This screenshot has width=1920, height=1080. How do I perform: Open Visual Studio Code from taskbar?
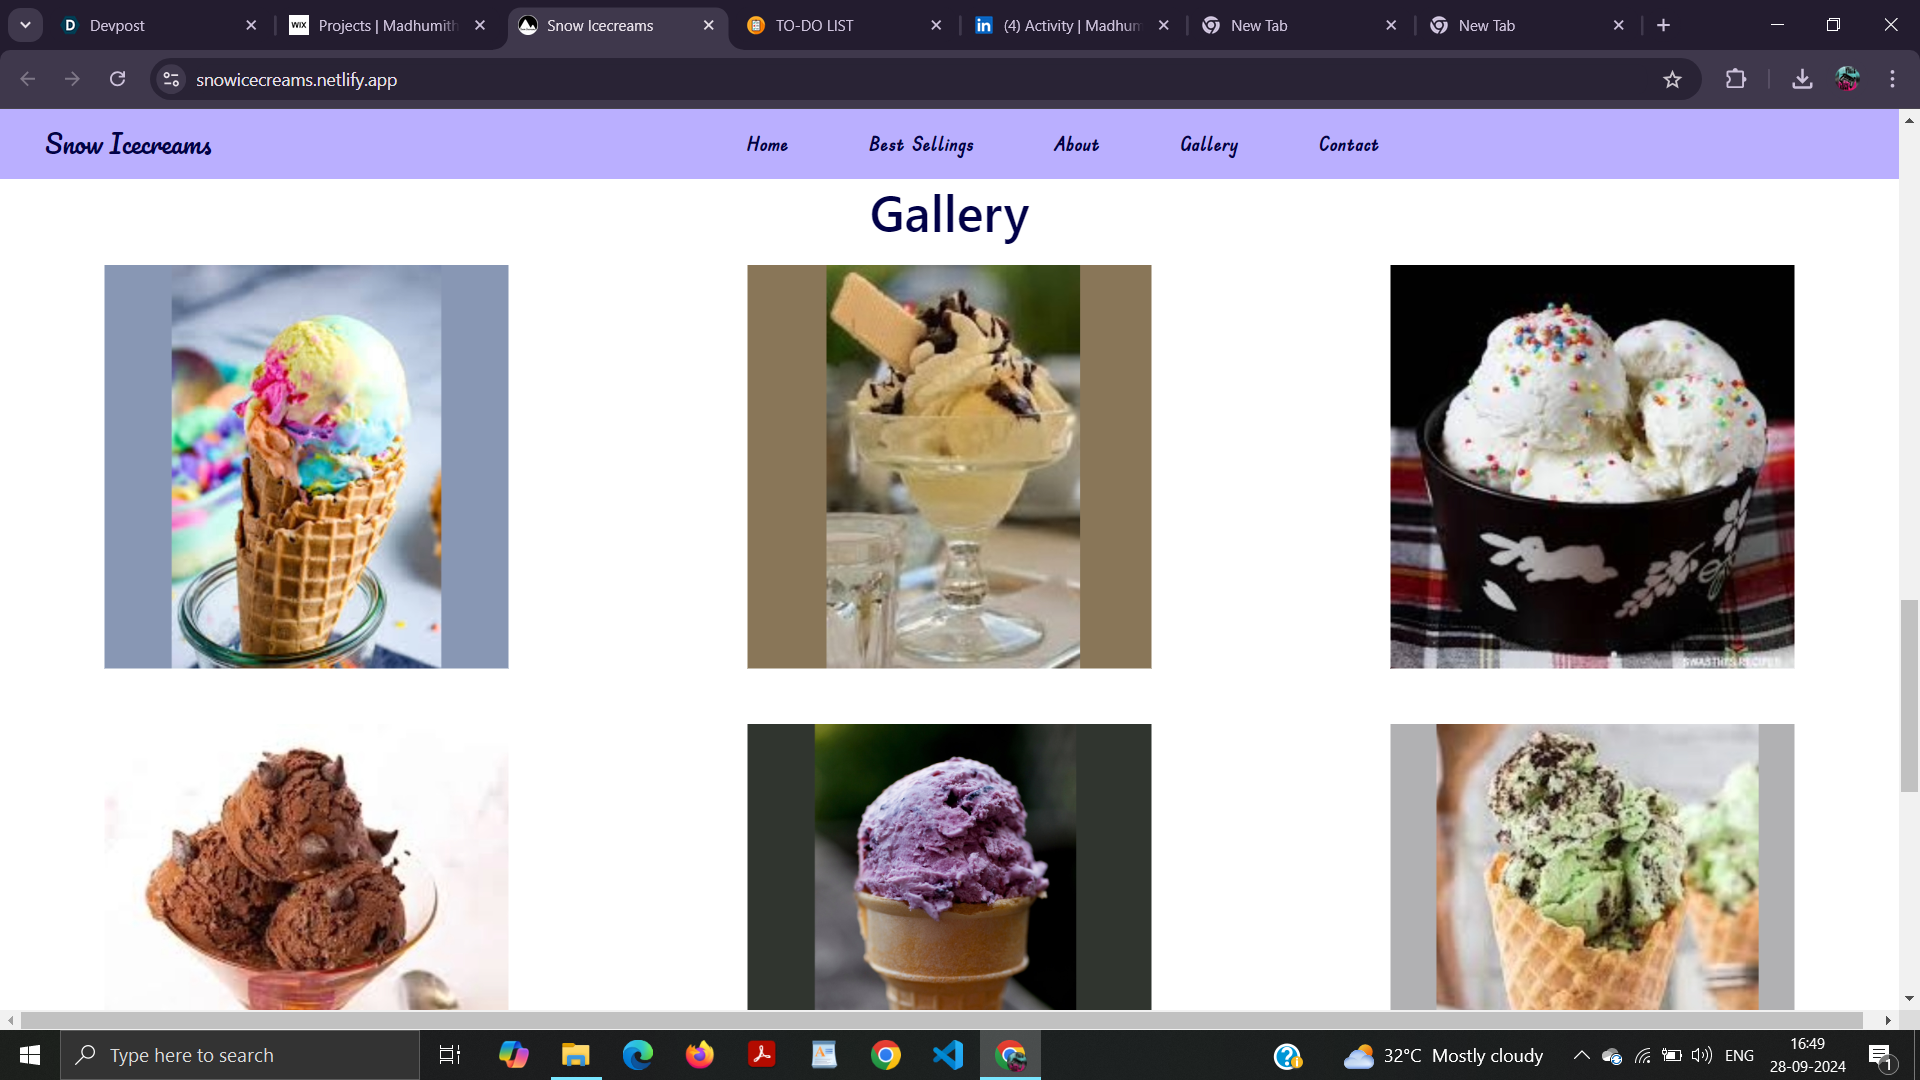pos(947,1055)
